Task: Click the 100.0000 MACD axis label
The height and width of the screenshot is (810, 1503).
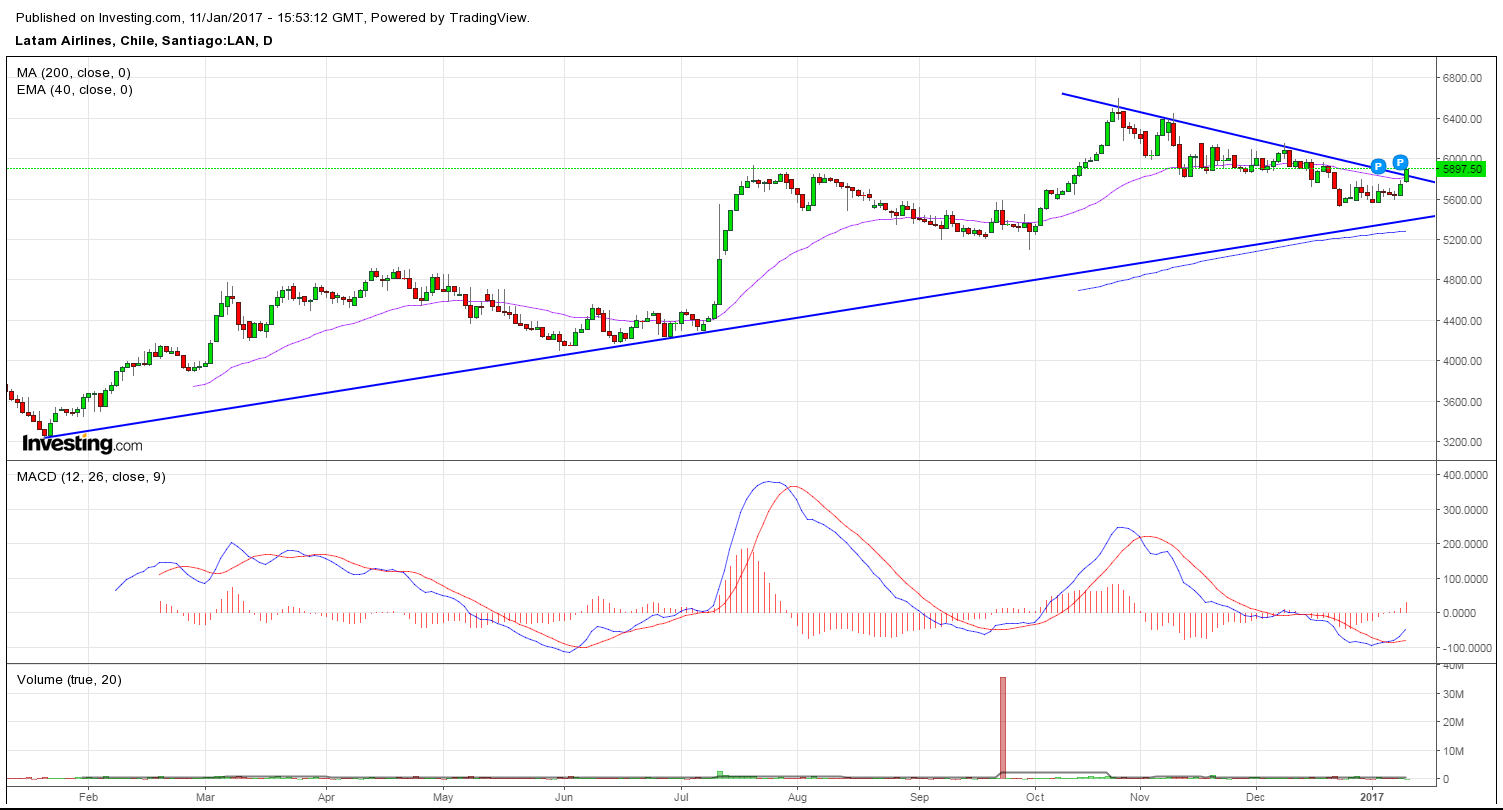Action: [1464, 579]
